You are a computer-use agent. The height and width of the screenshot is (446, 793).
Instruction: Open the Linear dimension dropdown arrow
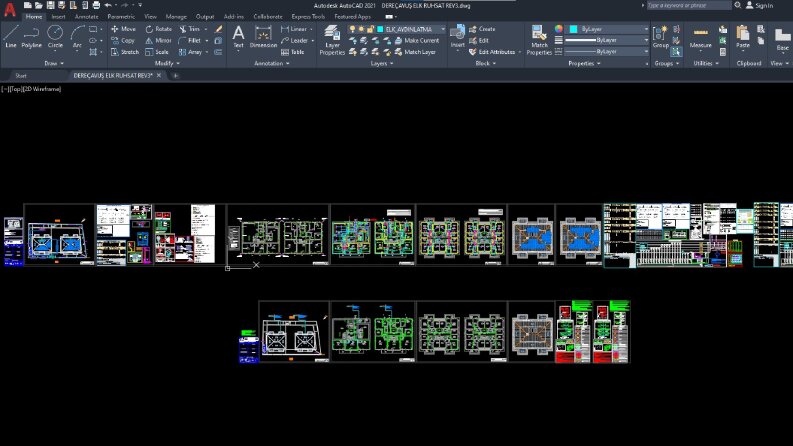(311, 29)
